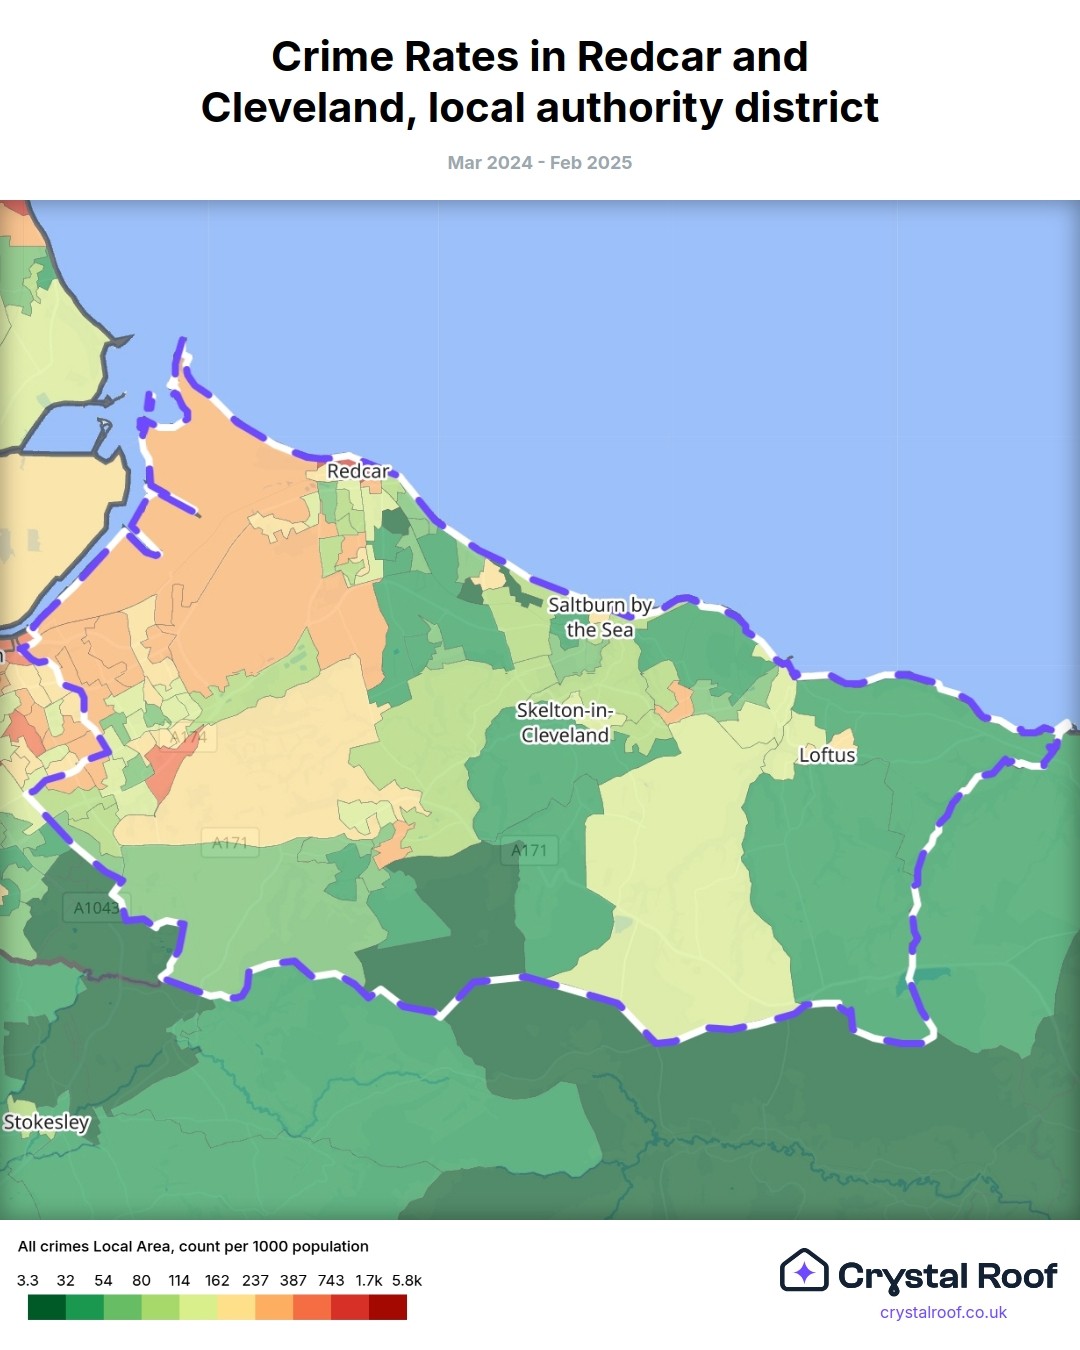Click the Redcar town label on map
Screen dimensions: 1080x1350
tap(358, 471)
